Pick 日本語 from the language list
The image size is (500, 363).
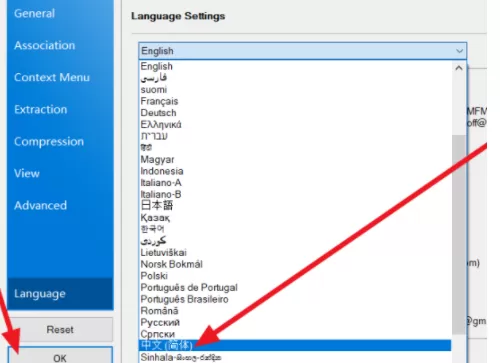click(x=295, y=206)
